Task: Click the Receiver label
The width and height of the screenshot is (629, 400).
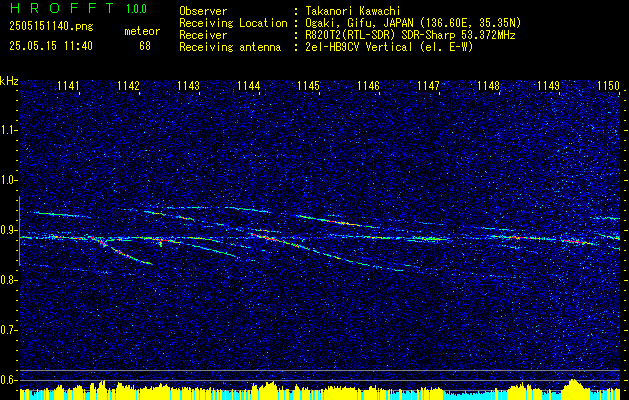Action: [x=203, y=35]
